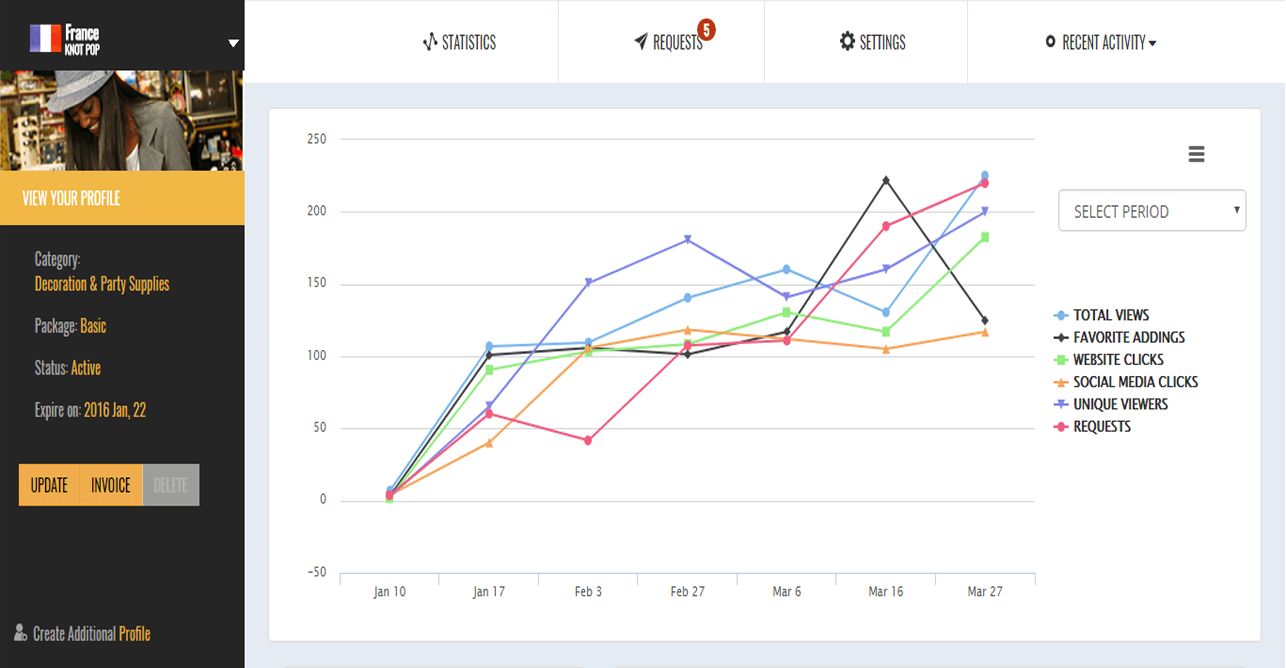Click the Unique Viewers point at Feb 3
This screenshot has width=1286, height=668.
pyautogui.click(x=588, y=283)
